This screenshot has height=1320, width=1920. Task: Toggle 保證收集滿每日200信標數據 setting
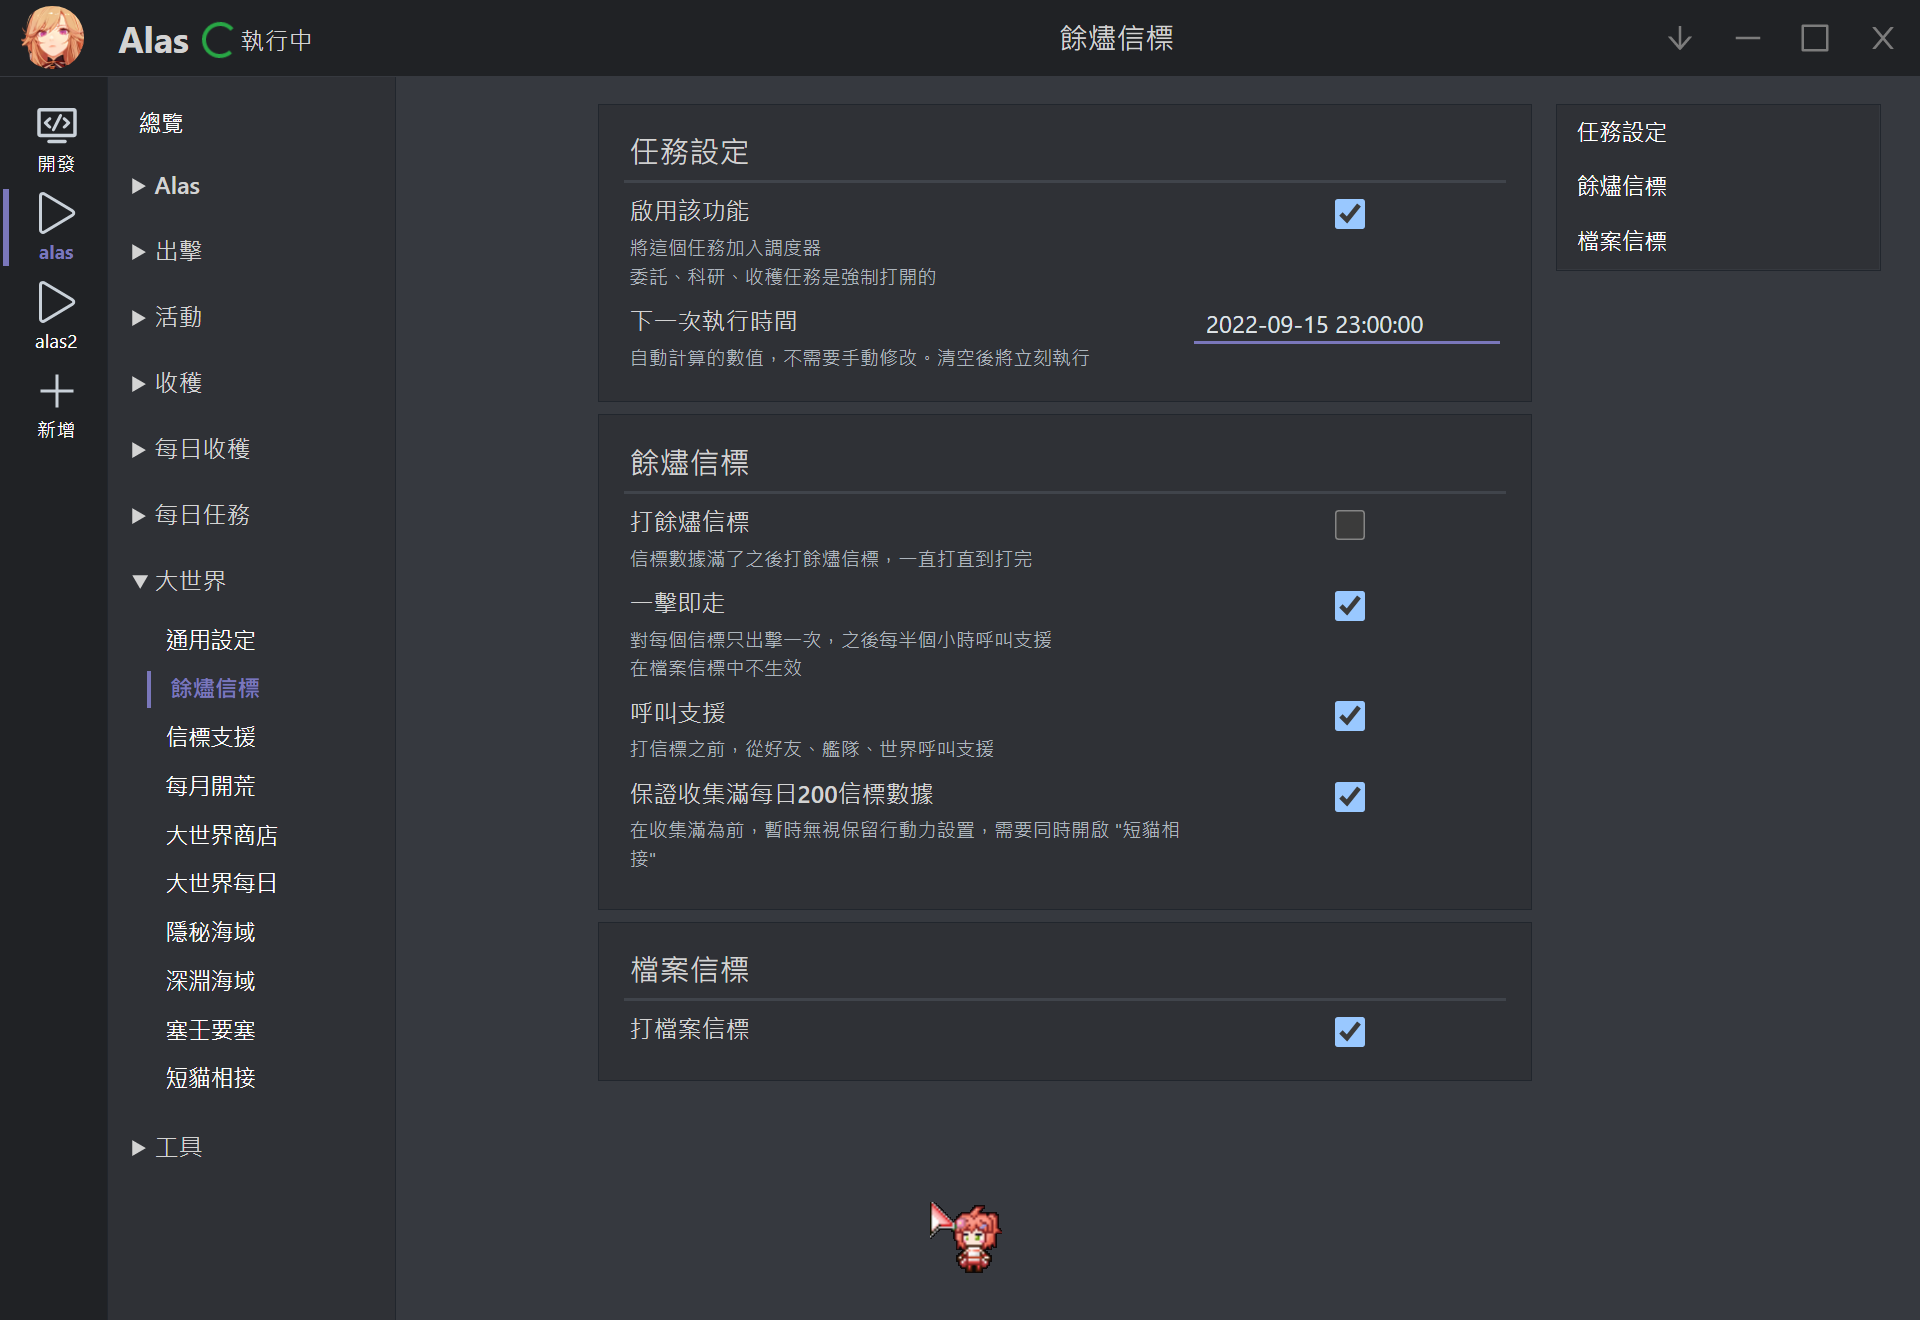pos(1349,797)
